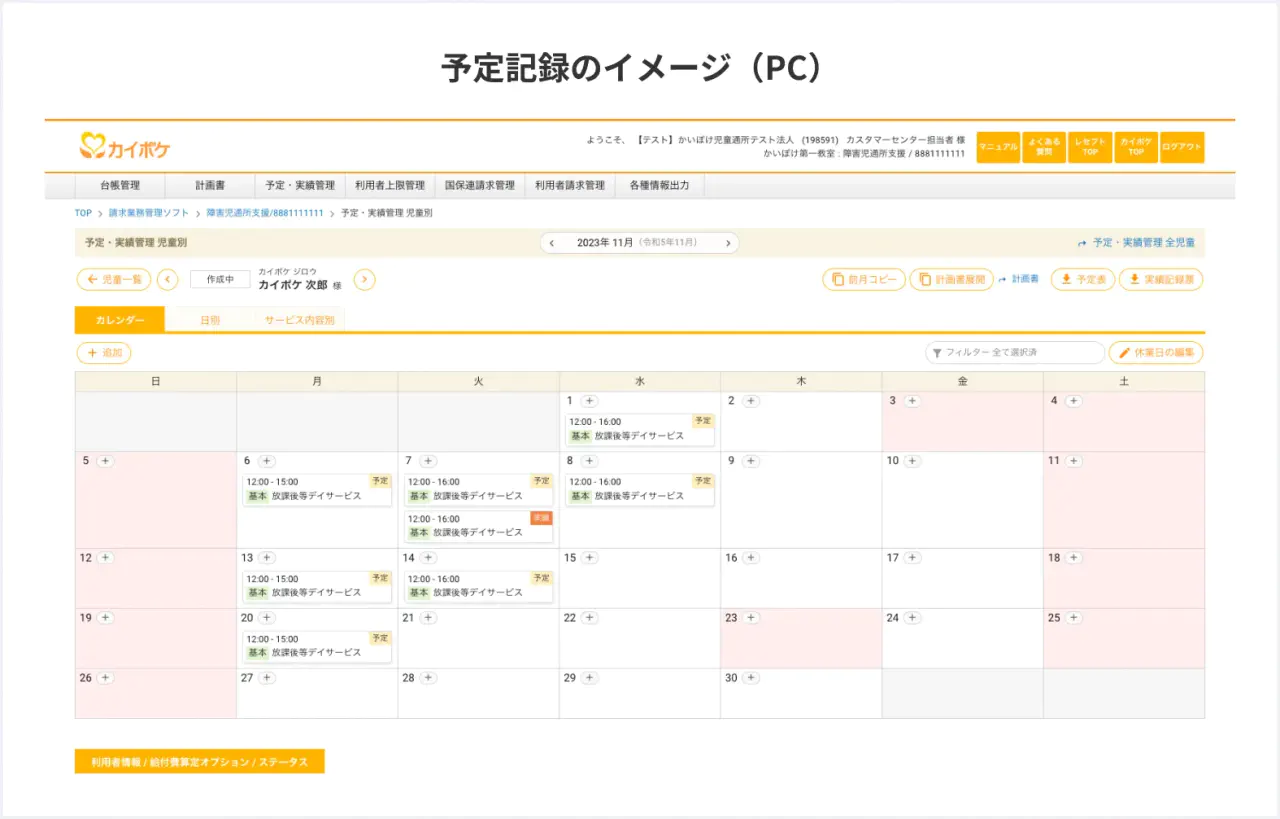This screenshot has height=819, width=1280.
Task: Click the 追加 button above calendar
Action: [104, 353]
